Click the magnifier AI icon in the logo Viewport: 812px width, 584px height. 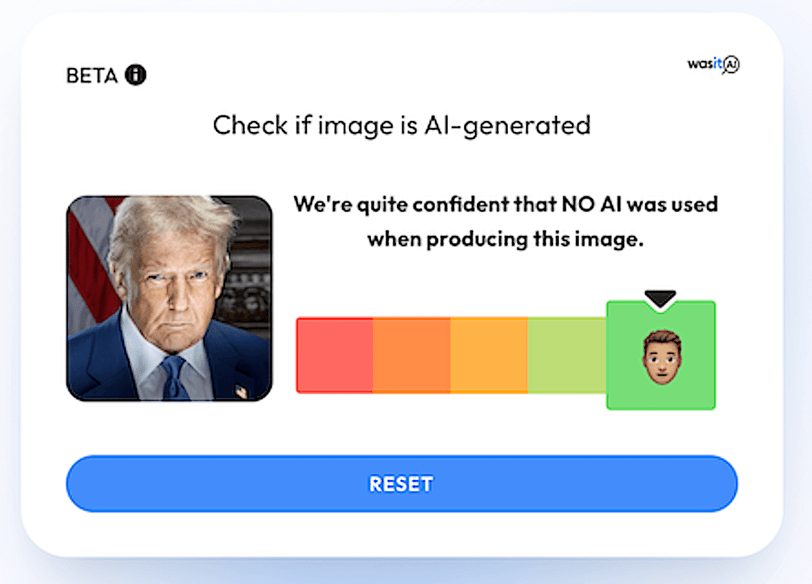[731, 65]
